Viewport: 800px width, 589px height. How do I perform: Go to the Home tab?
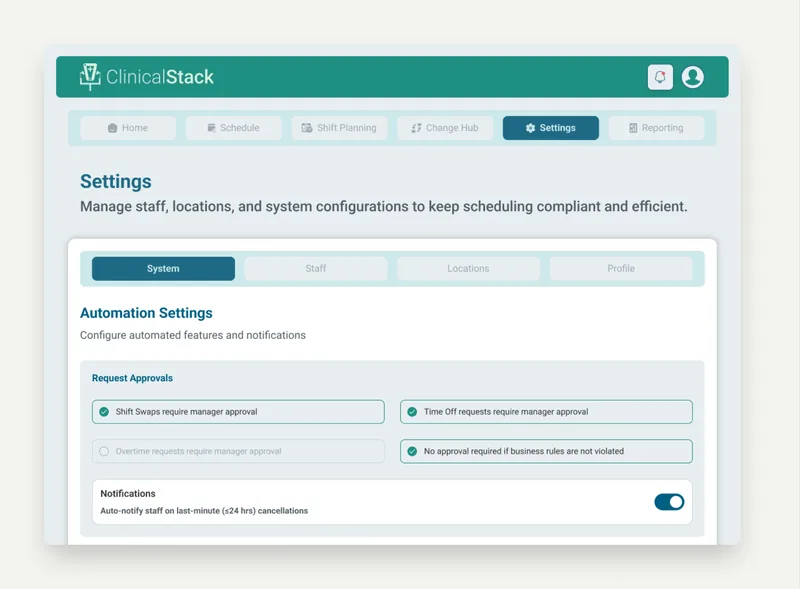click(128, 128)
